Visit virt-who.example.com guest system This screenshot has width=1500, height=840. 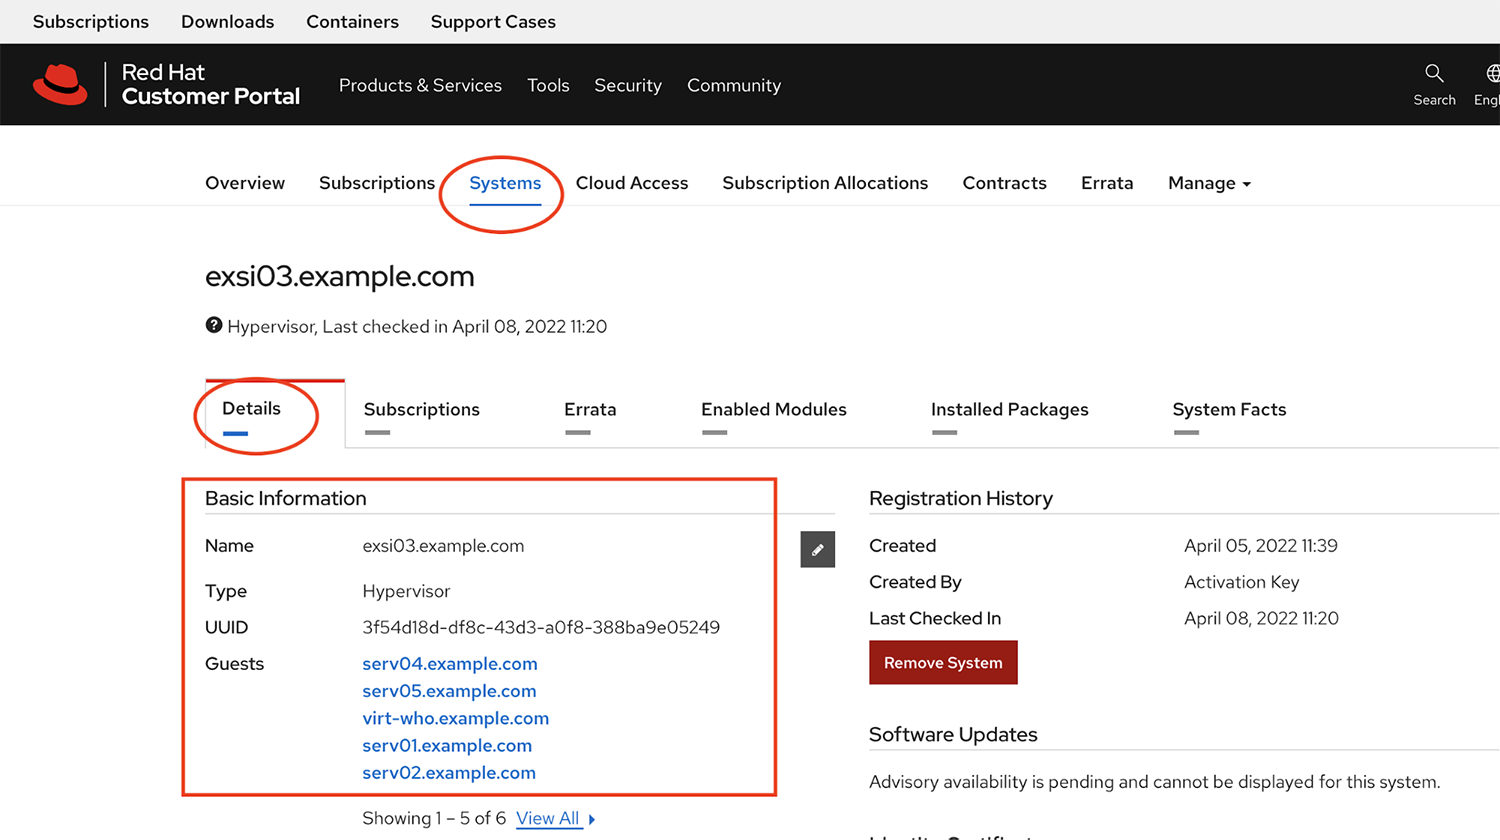pos(455,718)
